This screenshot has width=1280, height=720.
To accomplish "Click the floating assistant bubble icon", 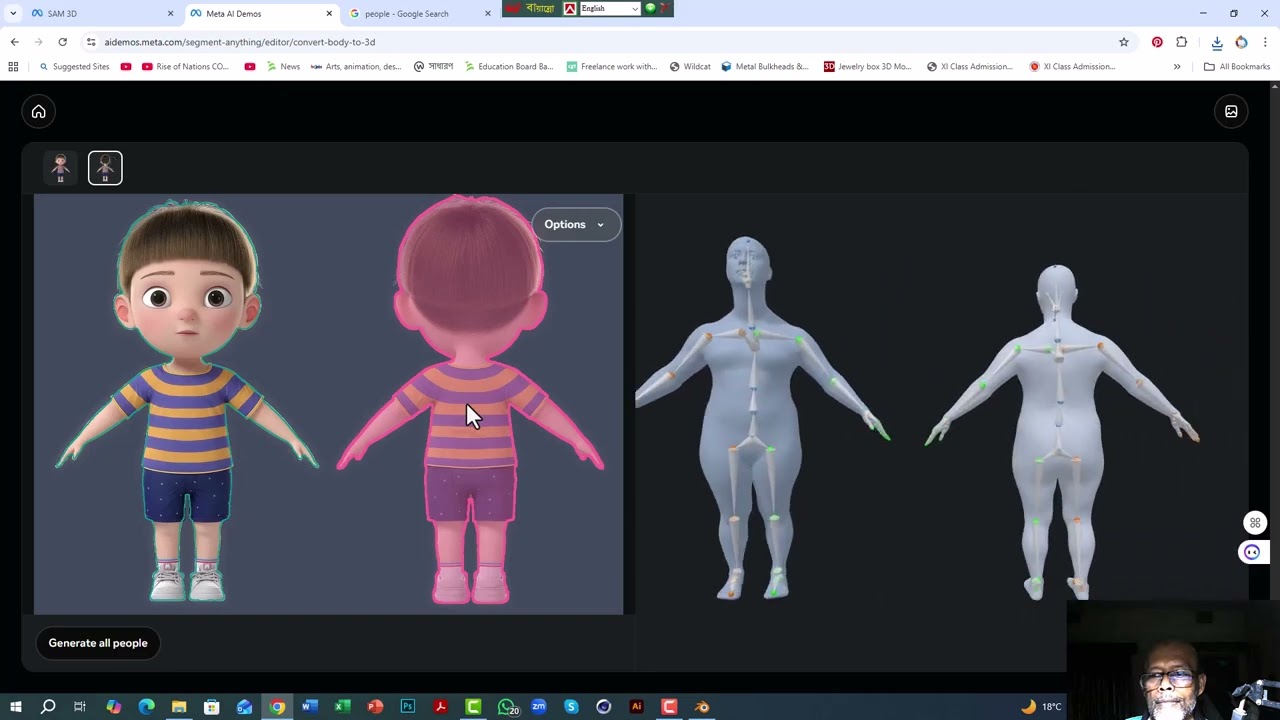I will [1252, 552].
